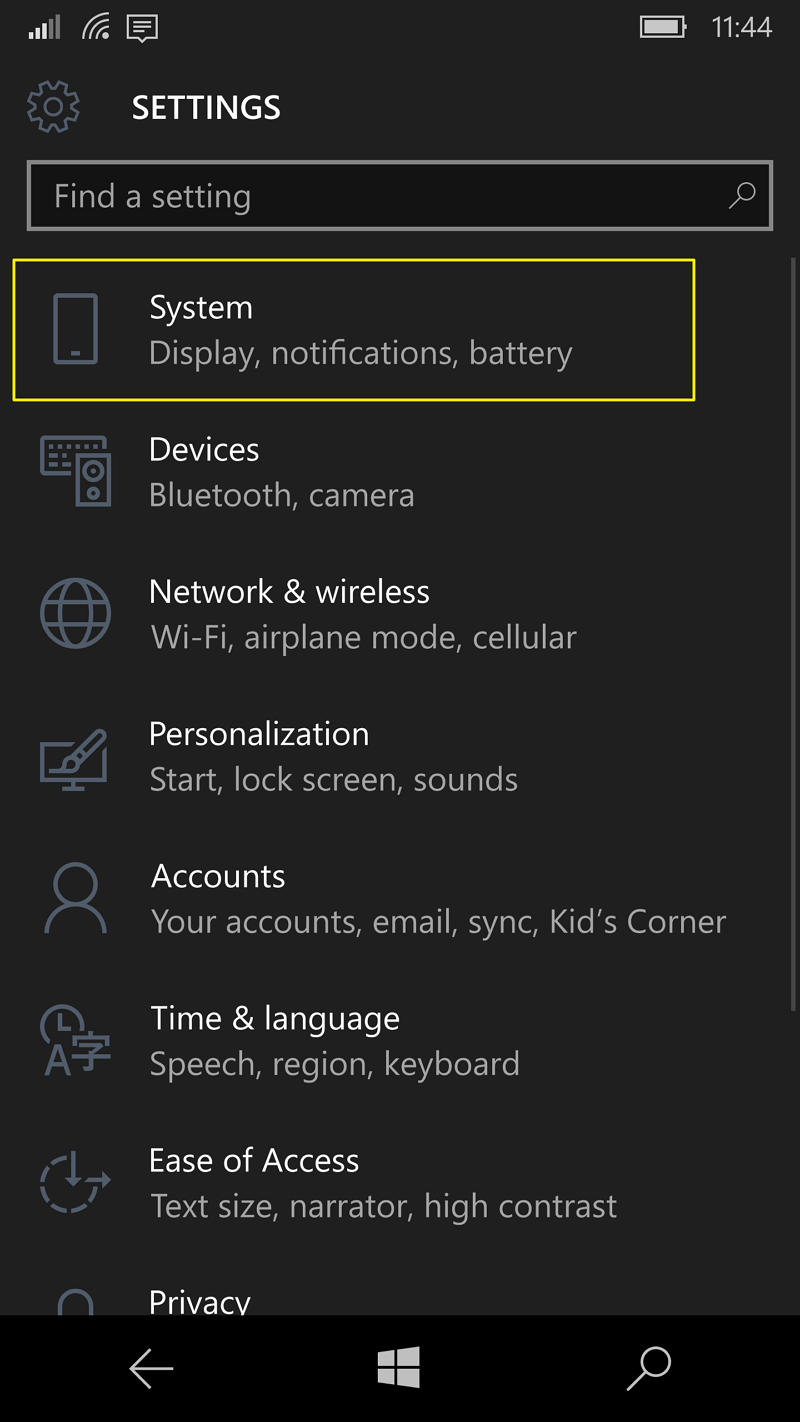
Task: Click the Devices keyboard-speaker icon
Action: (x=75, y=472)
